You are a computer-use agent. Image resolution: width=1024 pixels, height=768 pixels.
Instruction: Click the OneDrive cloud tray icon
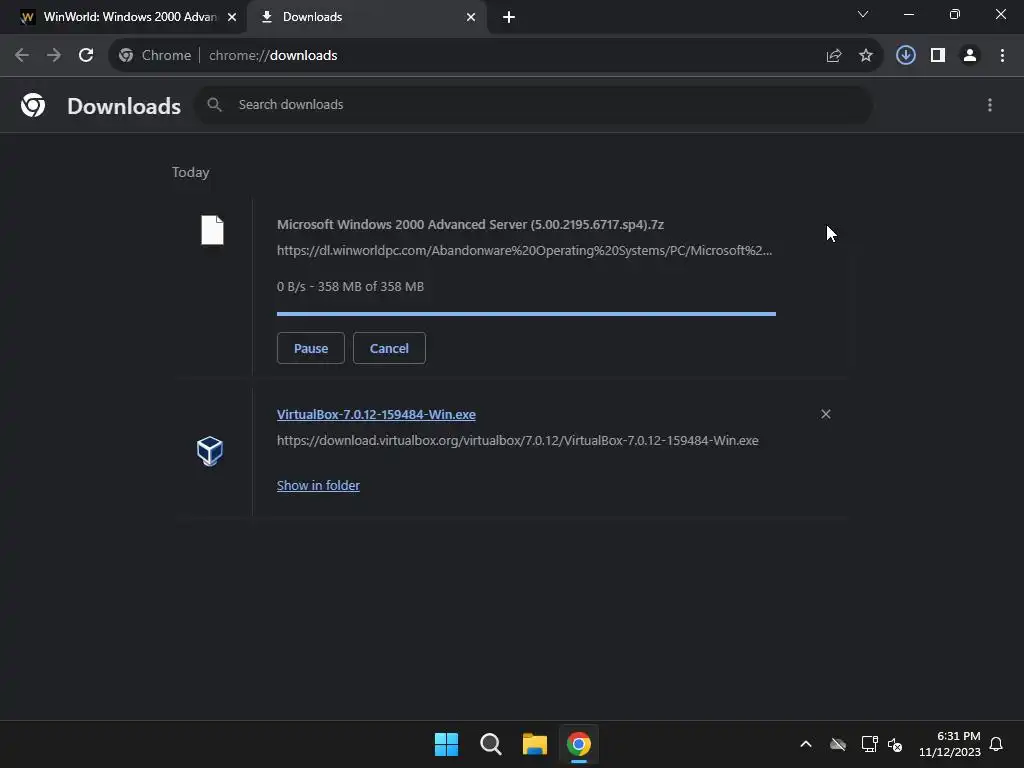point(838,744)
